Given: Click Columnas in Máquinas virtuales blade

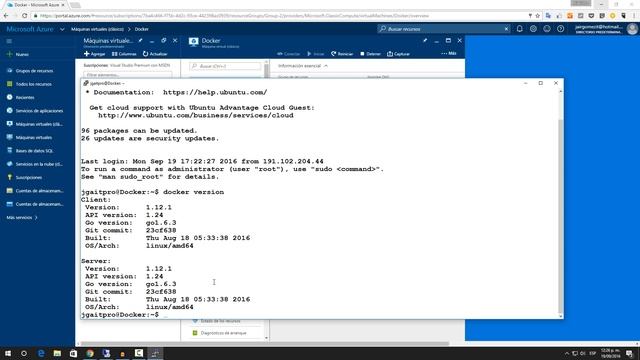Looking at the screenshot, I should tap(124, 54).
